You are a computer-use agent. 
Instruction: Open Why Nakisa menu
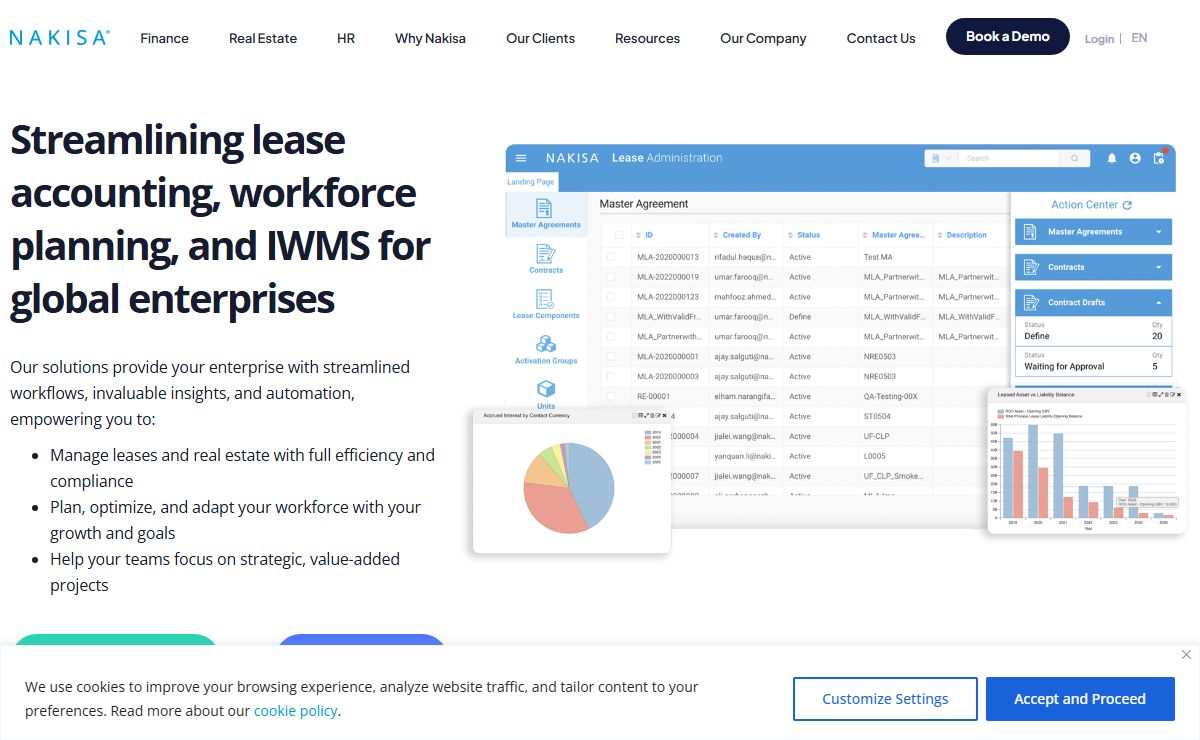point(430,38)
